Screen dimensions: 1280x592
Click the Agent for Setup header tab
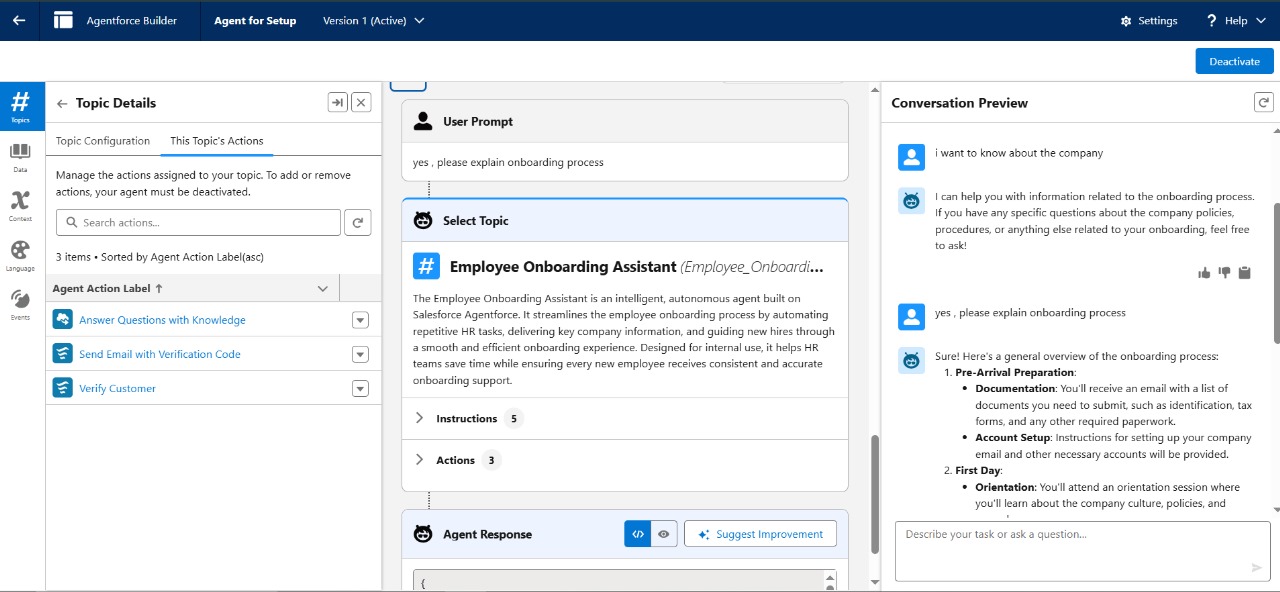255,20
